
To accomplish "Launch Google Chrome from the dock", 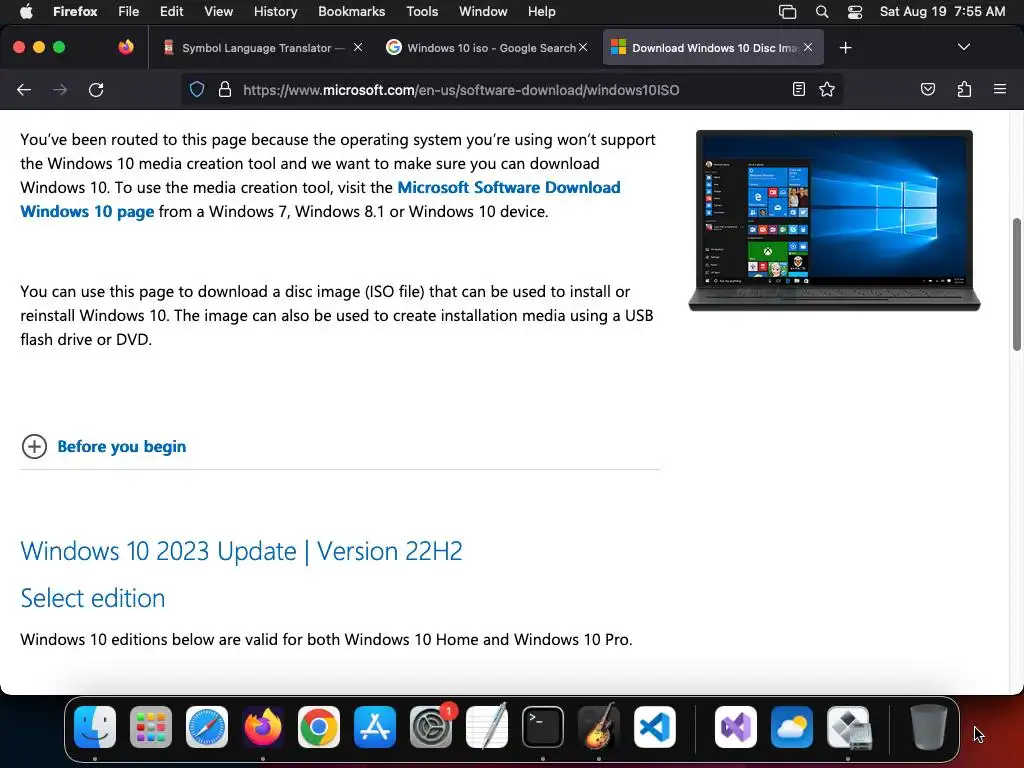I will [x=319, y=727].
